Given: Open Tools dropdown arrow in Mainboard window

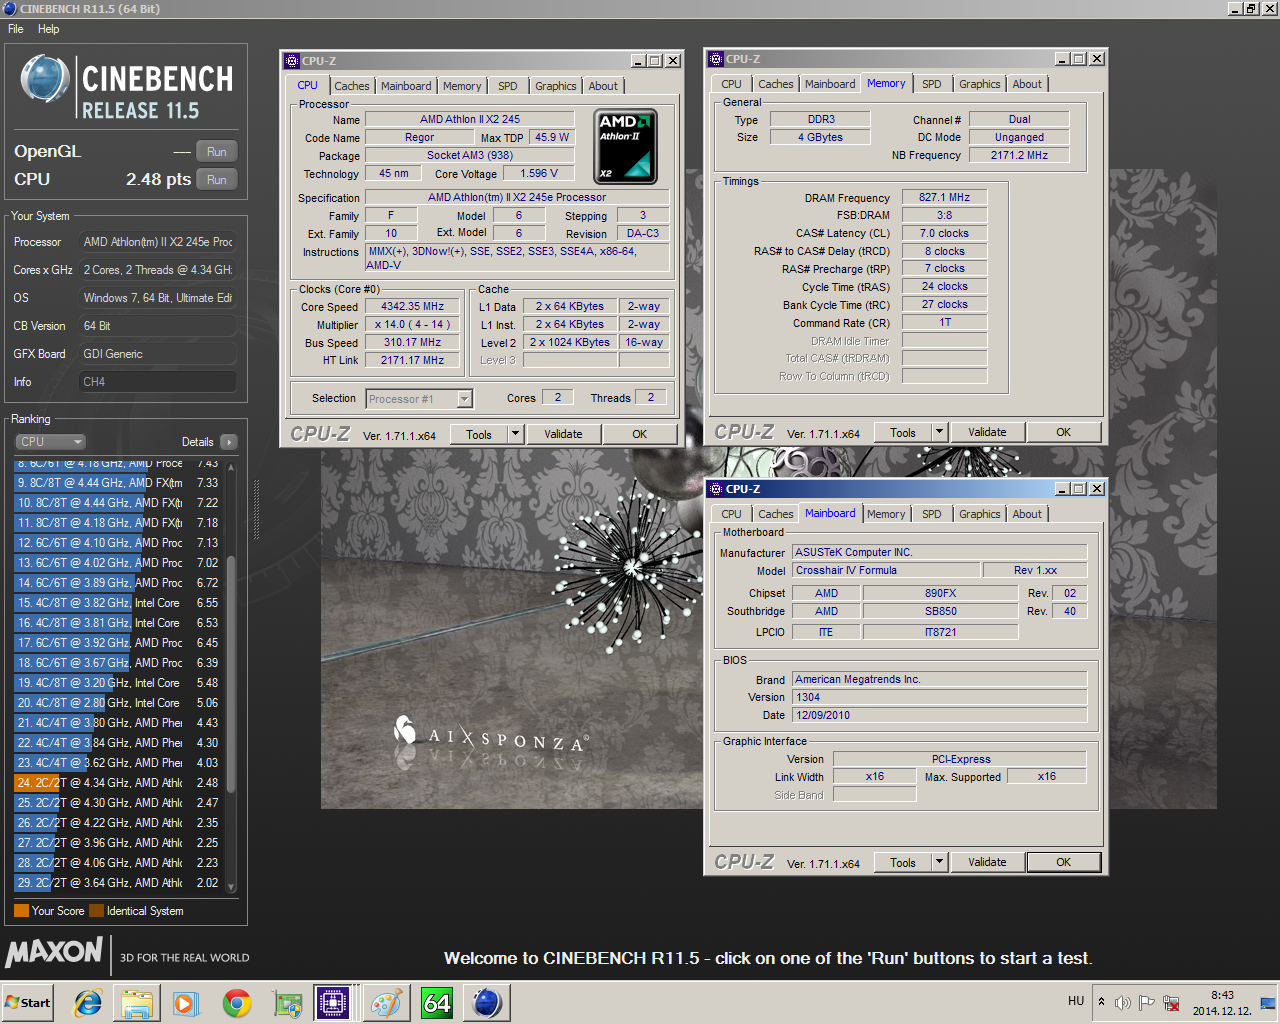Looking at the screenshot, I should [940, 862].
